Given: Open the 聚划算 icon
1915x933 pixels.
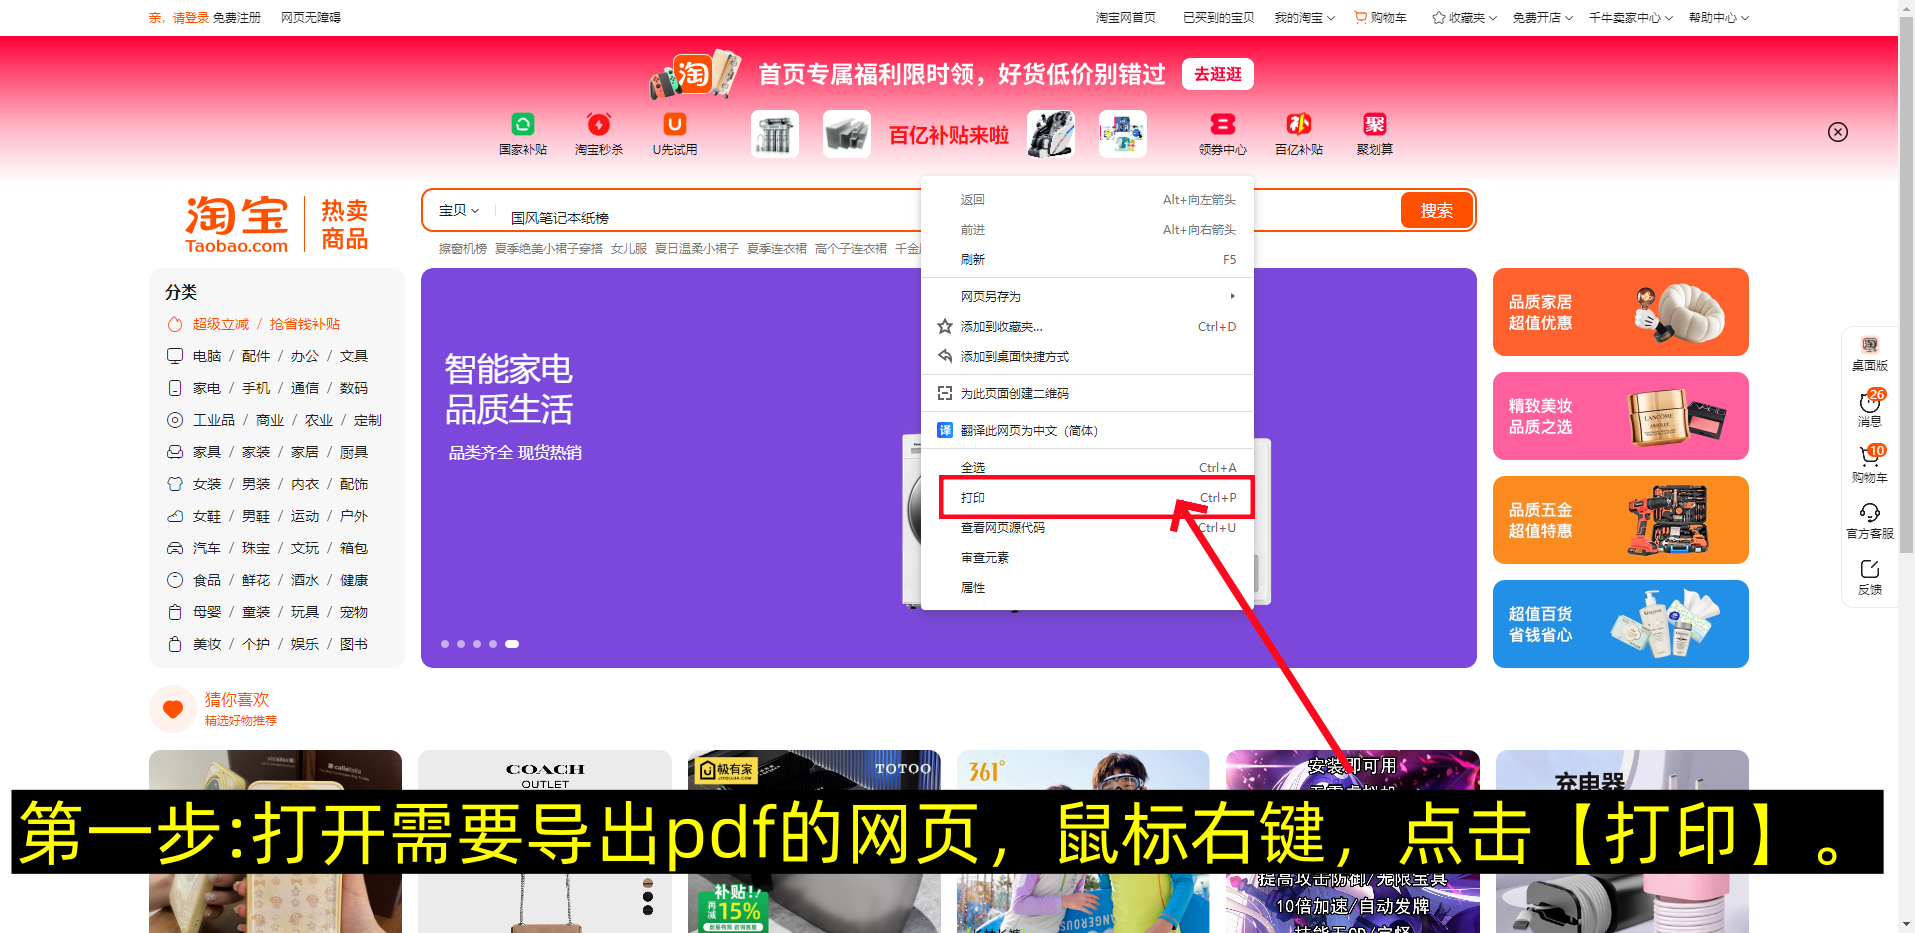Looking at the screenshot, I should click(1374, 124).
